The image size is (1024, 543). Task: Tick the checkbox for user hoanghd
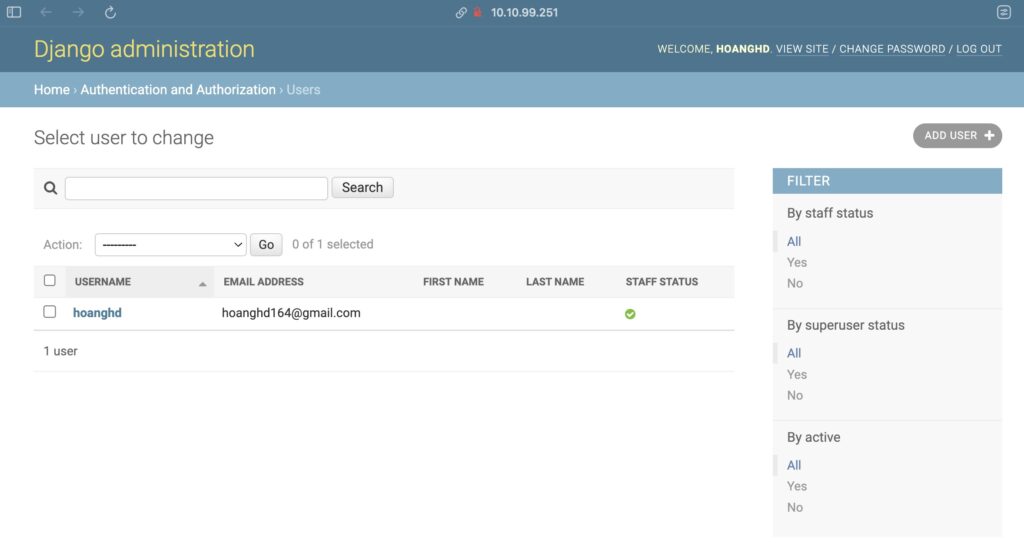click(50, 312)
